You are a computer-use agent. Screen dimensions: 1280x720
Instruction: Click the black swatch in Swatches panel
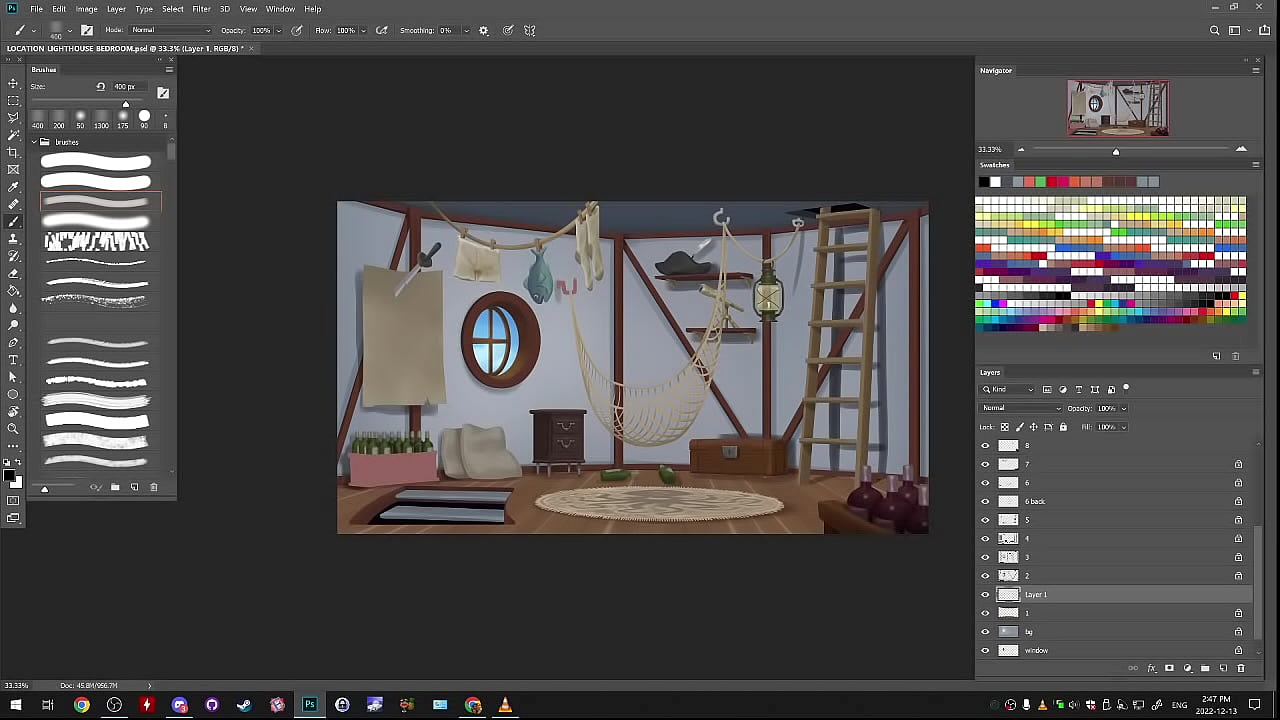pos(984,182)
